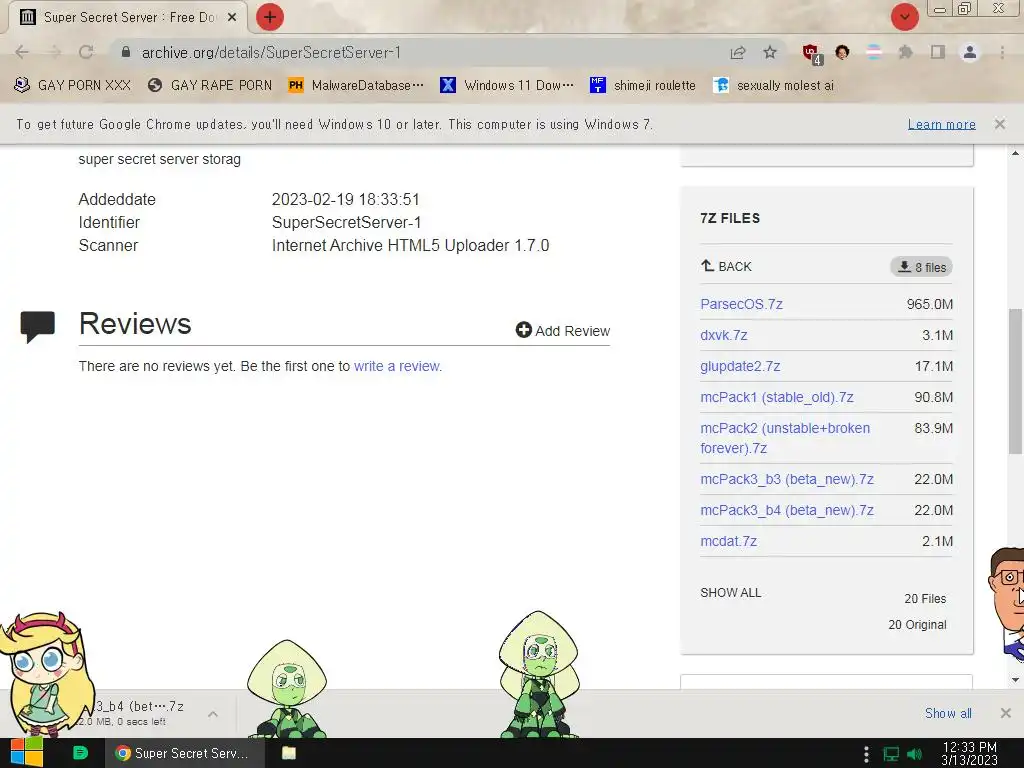This screenshot has width=1024, height=768.
Task: Open the Windows Start button
Action: 27,753
